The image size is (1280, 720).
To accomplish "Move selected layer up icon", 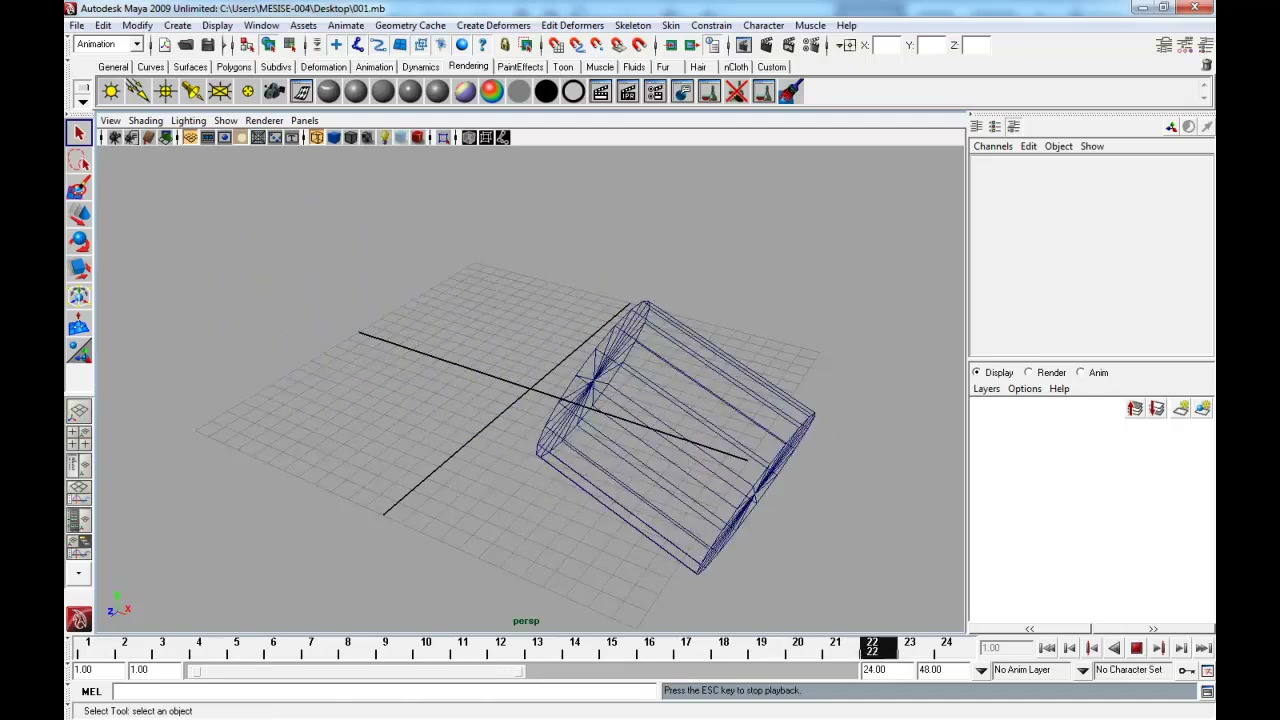I will (1135, 408).
